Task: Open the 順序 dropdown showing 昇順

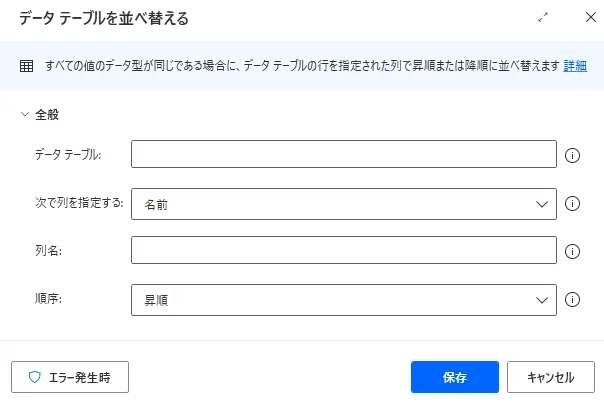Action: 343,299
